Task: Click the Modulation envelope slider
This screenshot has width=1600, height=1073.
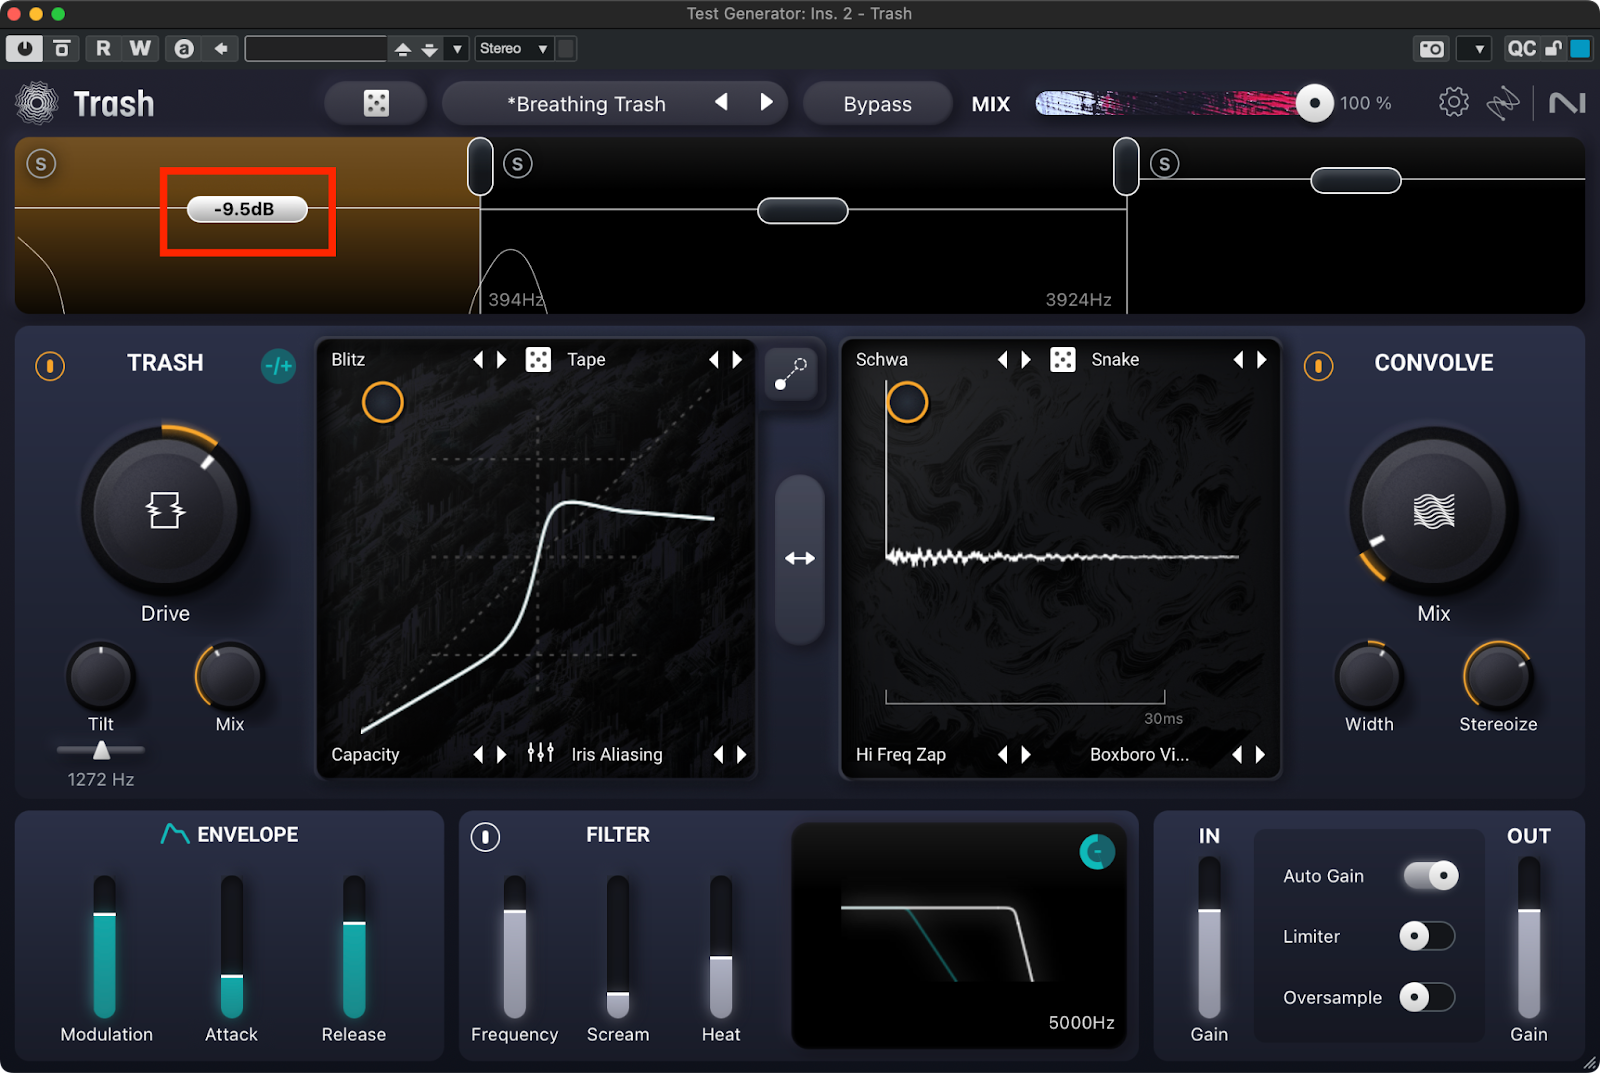Action: (104, 946)
